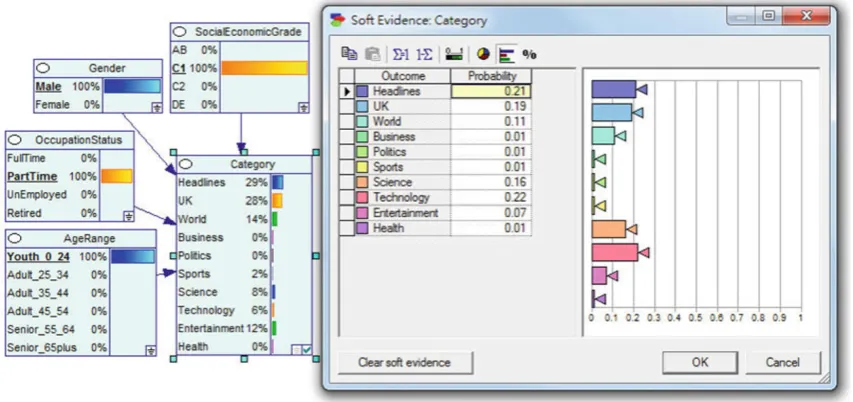Select Health outcome in the dialog table
Screen dimensions: 853x402
click(x=388, y=228)
